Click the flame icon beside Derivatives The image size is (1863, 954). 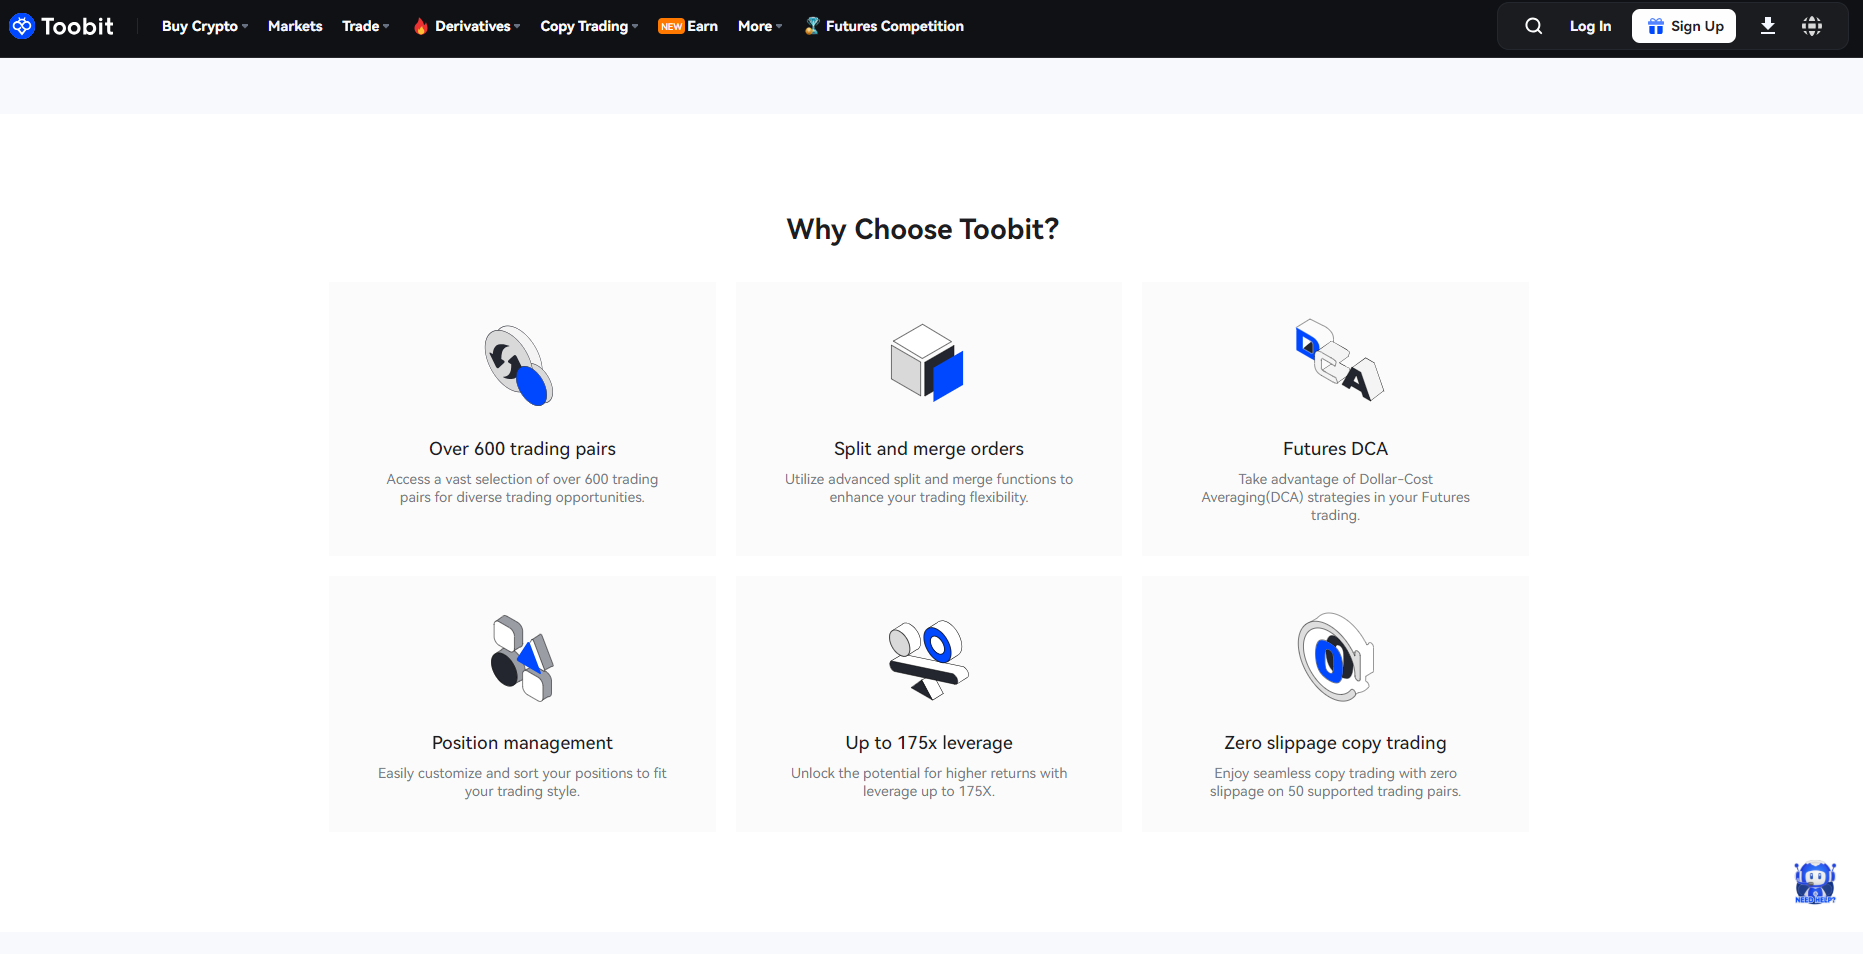click(421, 26)
